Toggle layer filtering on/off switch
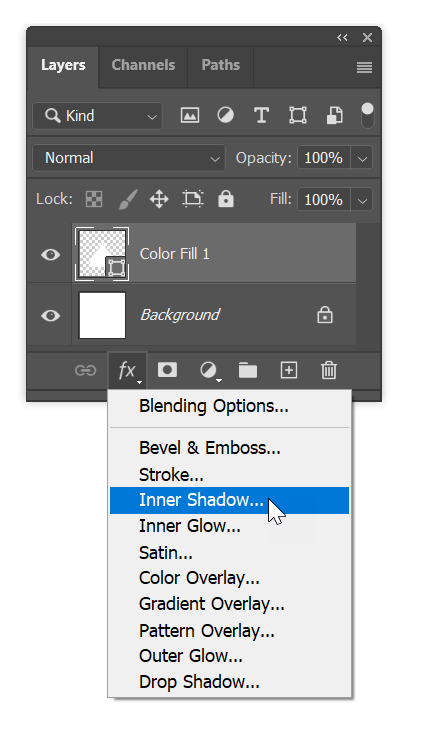This screenshot has height=732, width=423. (x=367, y=115)
